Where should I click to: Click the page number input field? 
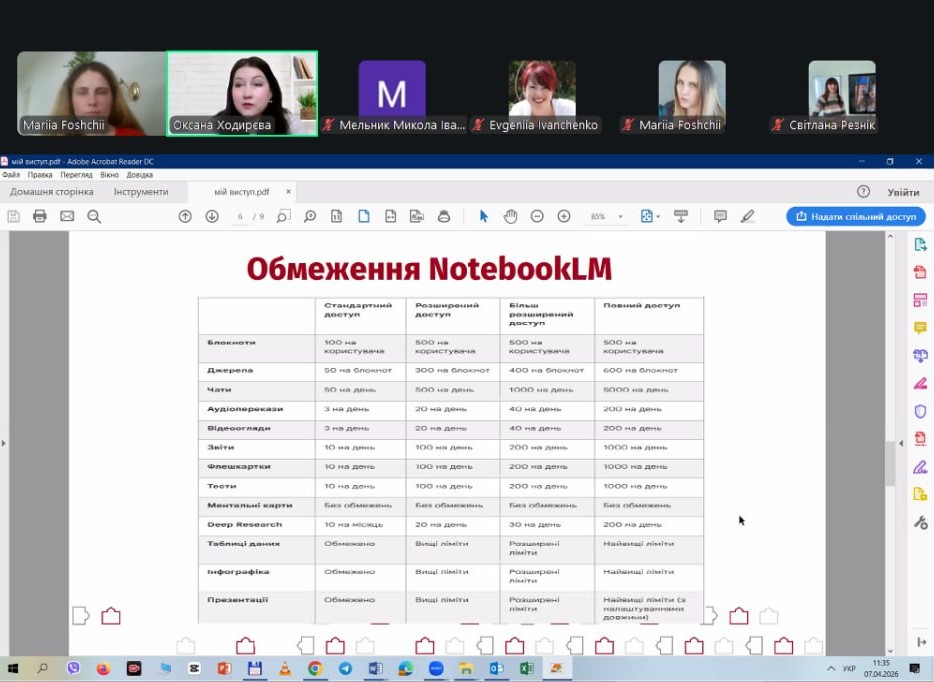pyautogui.click(x=241, y=217)
